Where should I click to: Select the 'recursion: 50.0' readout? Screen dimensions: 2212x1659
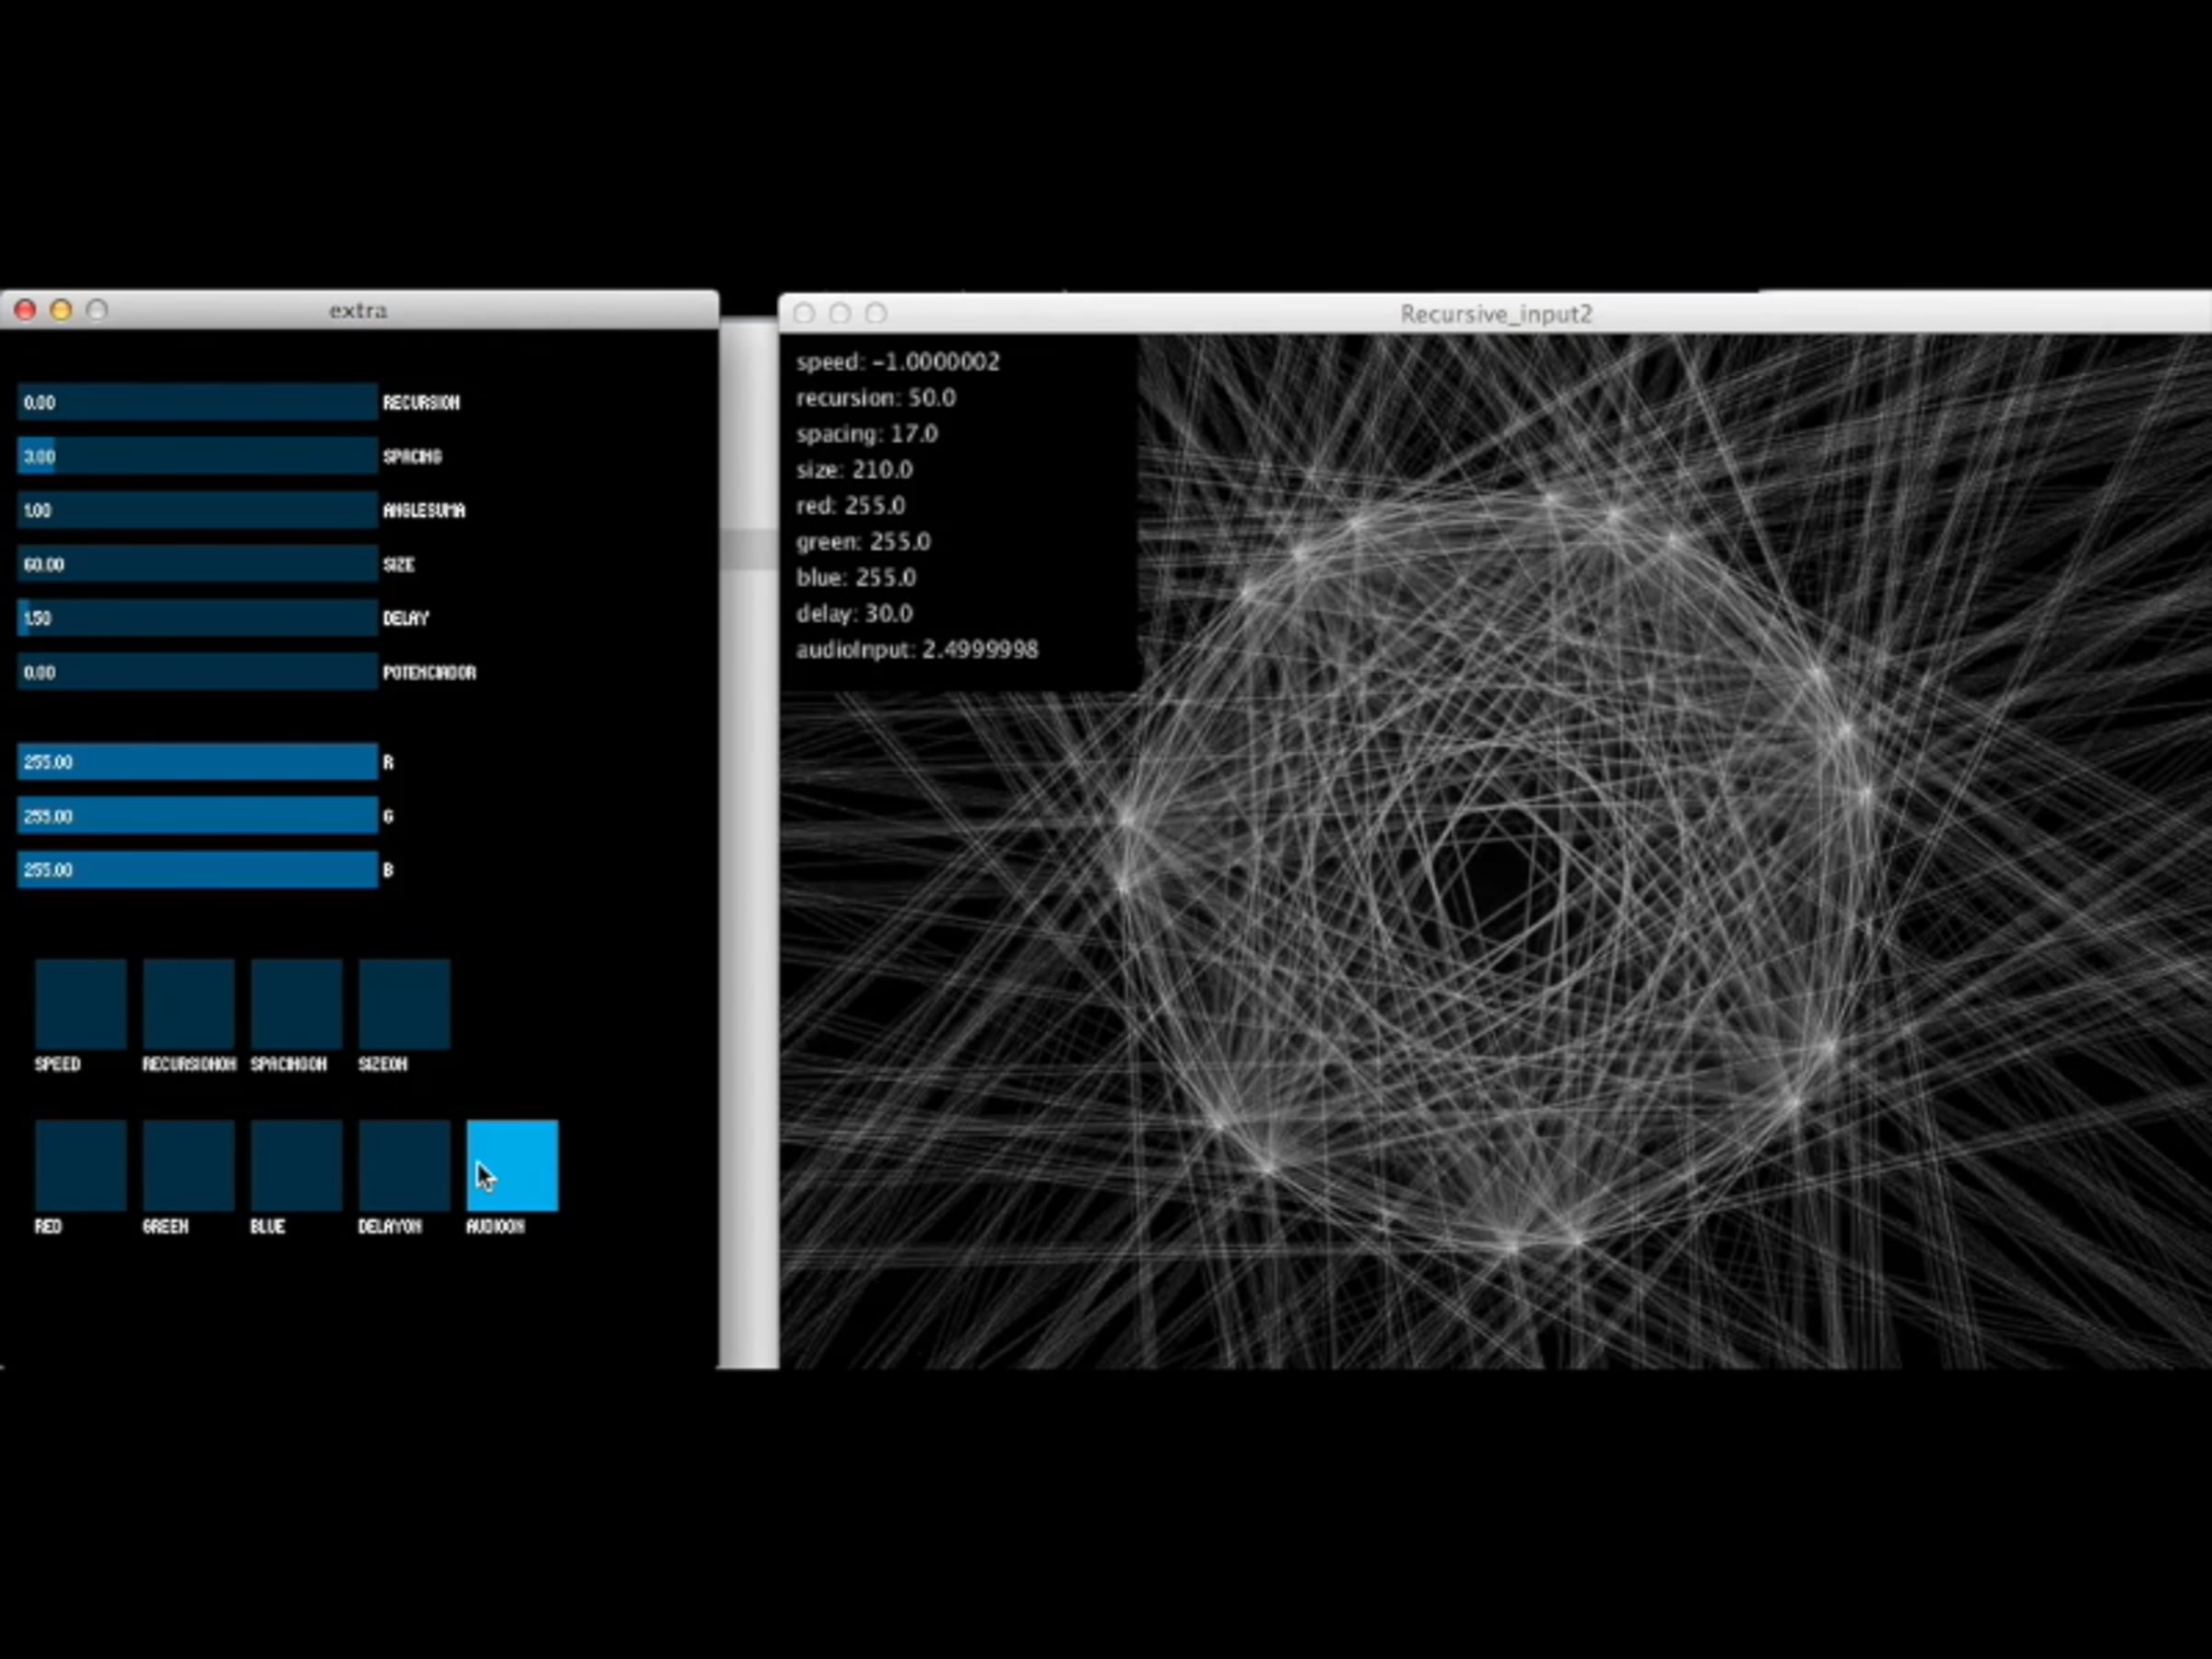coord(876,398)
